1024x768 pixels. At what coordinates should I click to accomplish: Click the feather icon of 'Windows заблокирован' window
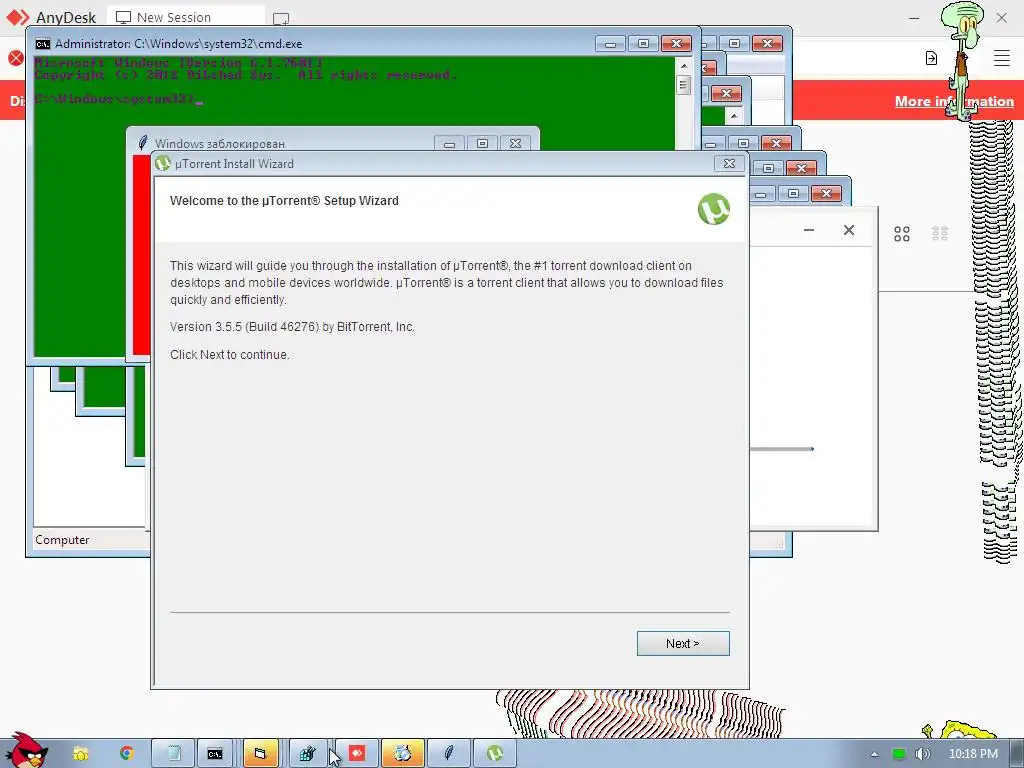click(142, 142)
